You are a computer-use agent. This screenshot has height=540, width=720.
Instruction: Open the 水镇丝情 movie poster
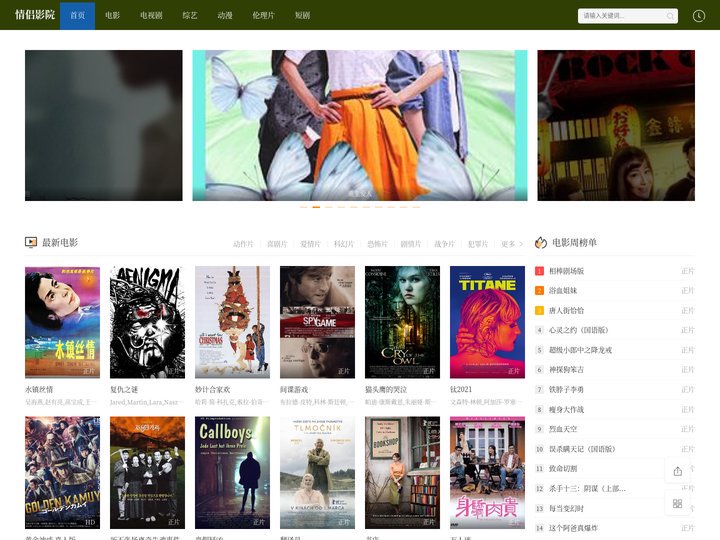pos(62,322)
